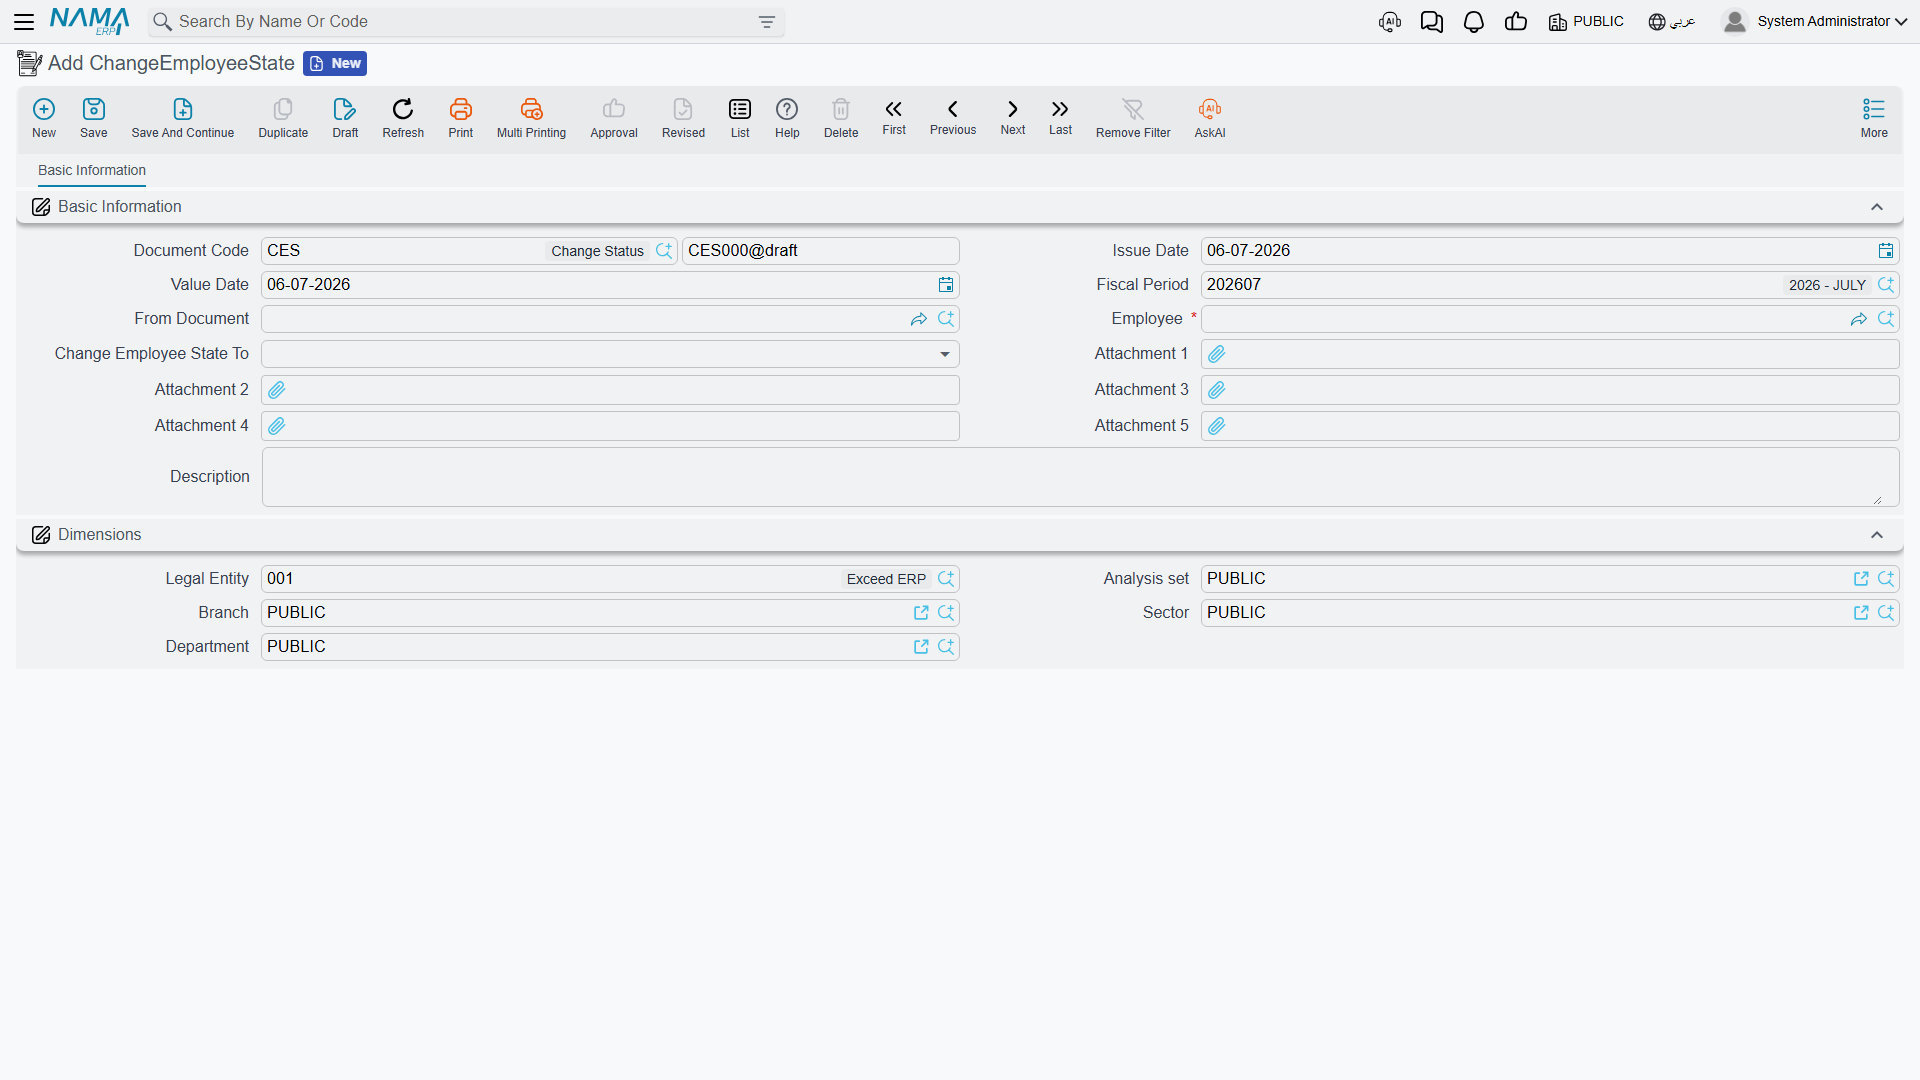Screen dimensions: 1920x1080
Task: Collapse the Dimensions section
Action: (1876, 535)
